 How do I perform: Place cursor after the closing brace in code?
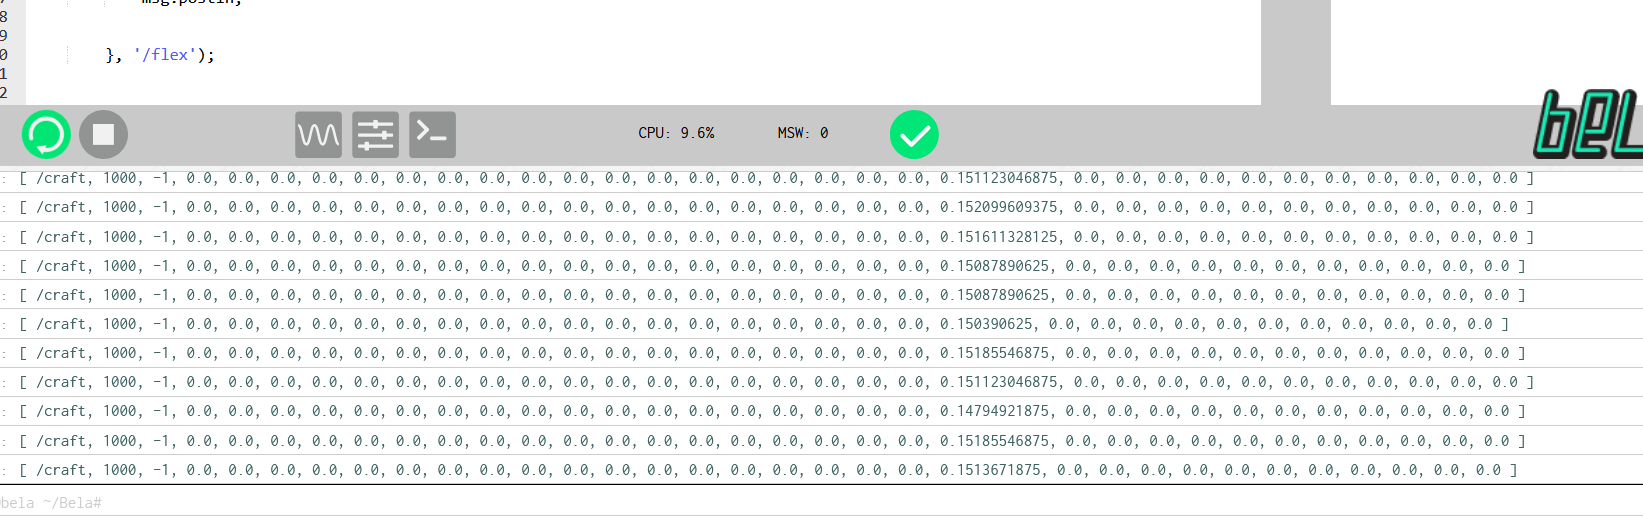pos(115,55)
